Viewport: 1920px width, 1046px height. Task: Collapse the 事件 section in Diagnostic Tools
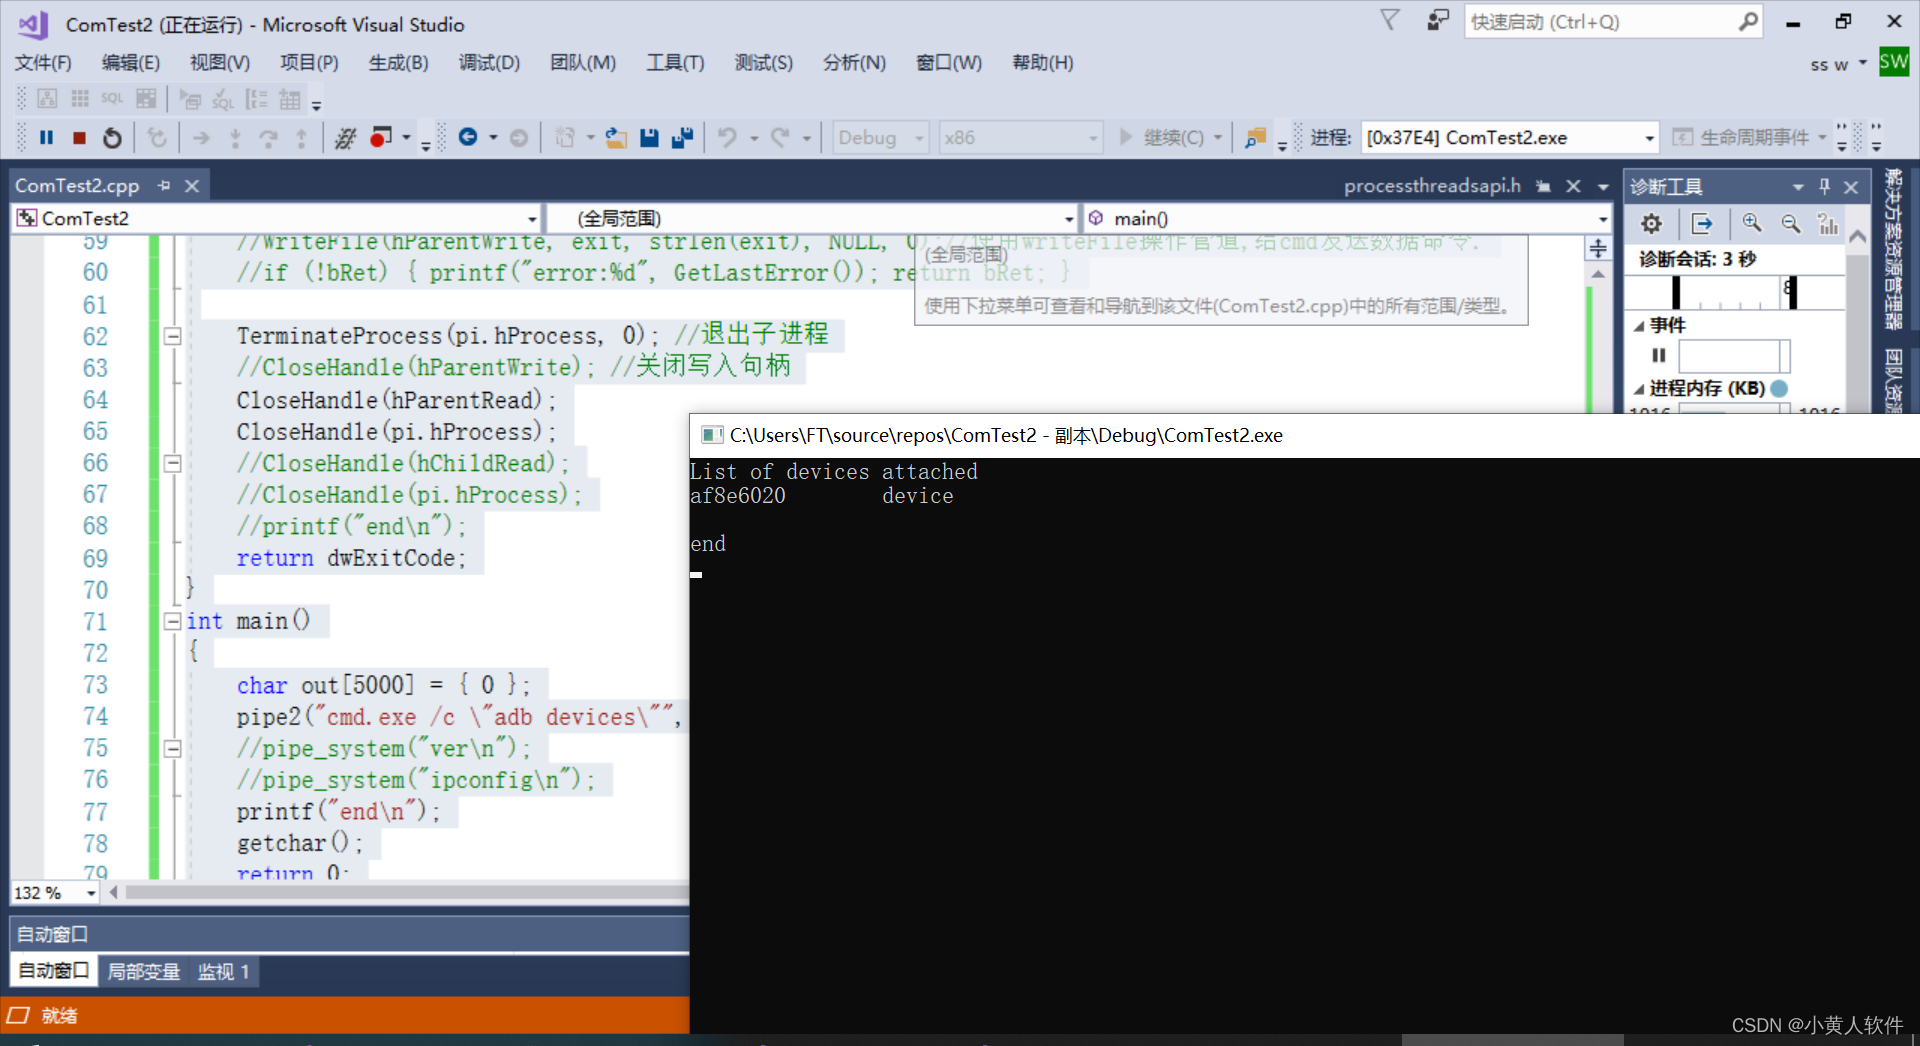pos(1640,326)
